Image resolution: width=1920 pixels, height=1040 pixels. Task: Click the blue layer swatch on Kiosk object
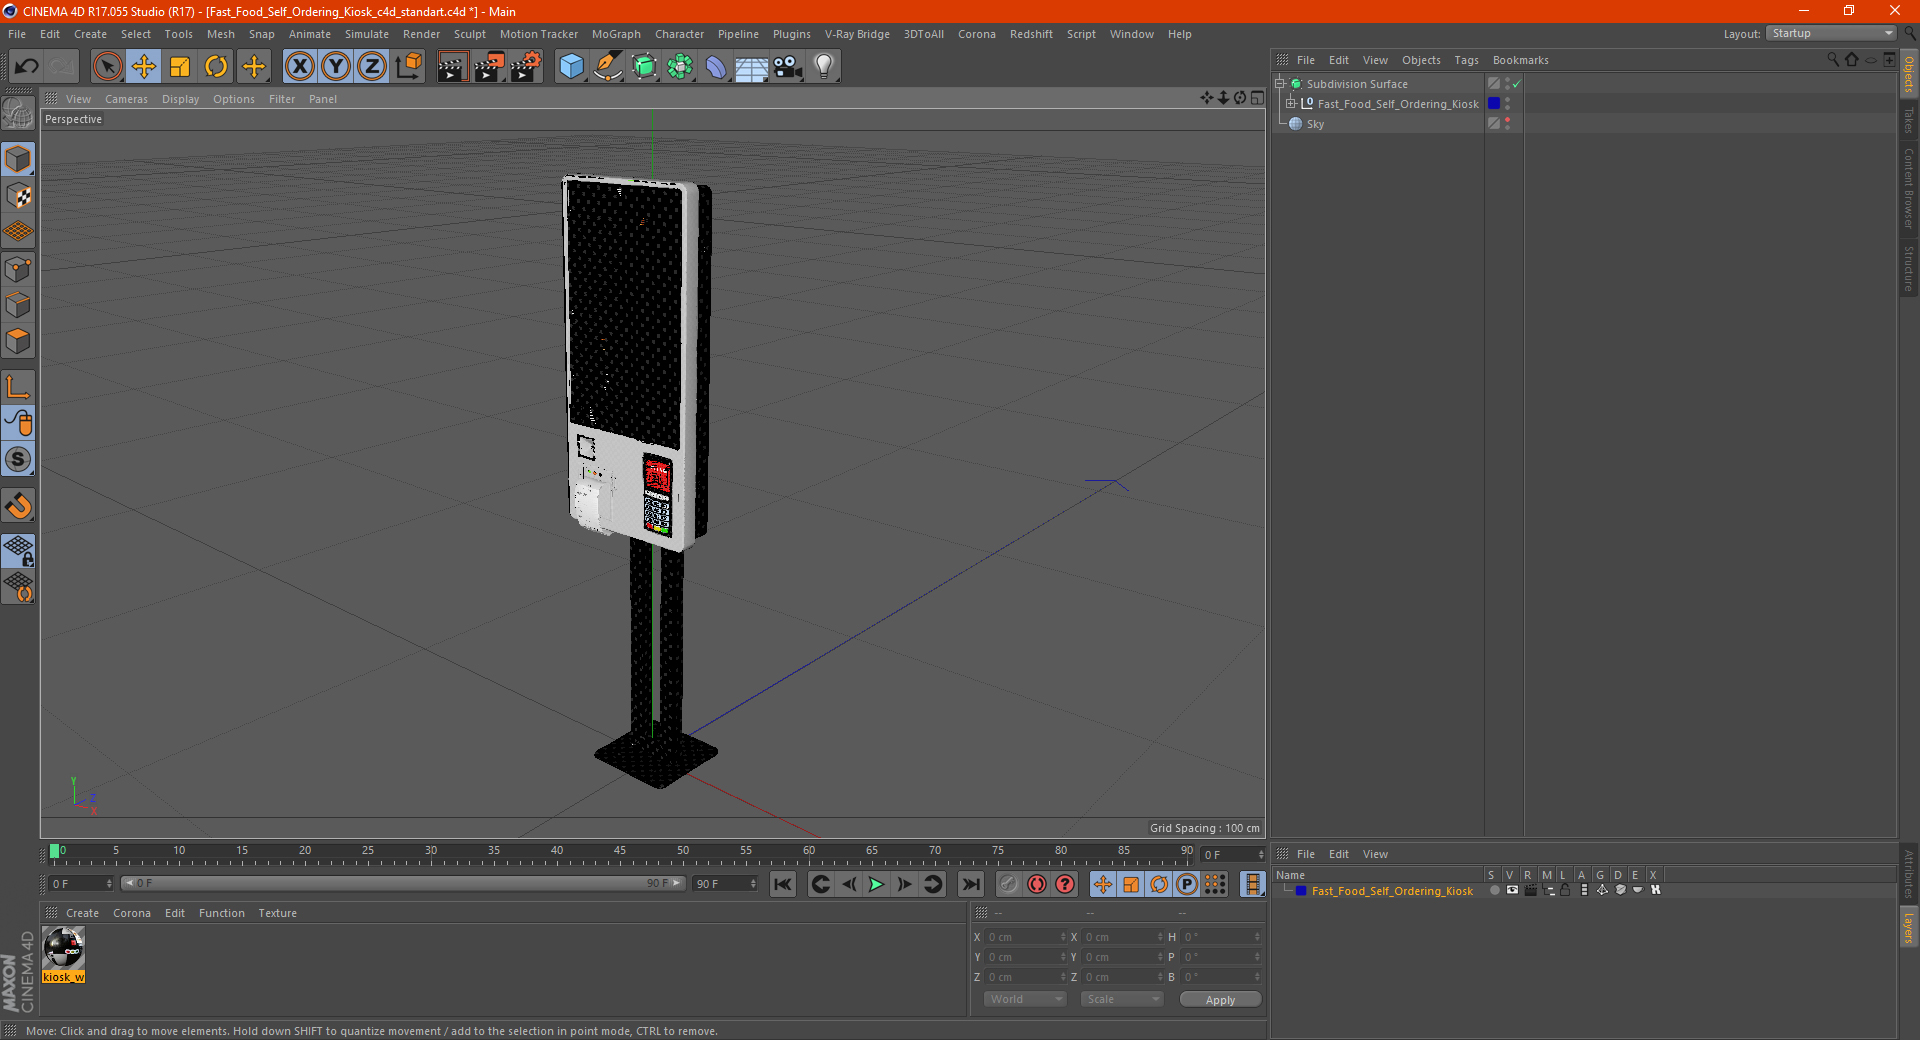1494,104
